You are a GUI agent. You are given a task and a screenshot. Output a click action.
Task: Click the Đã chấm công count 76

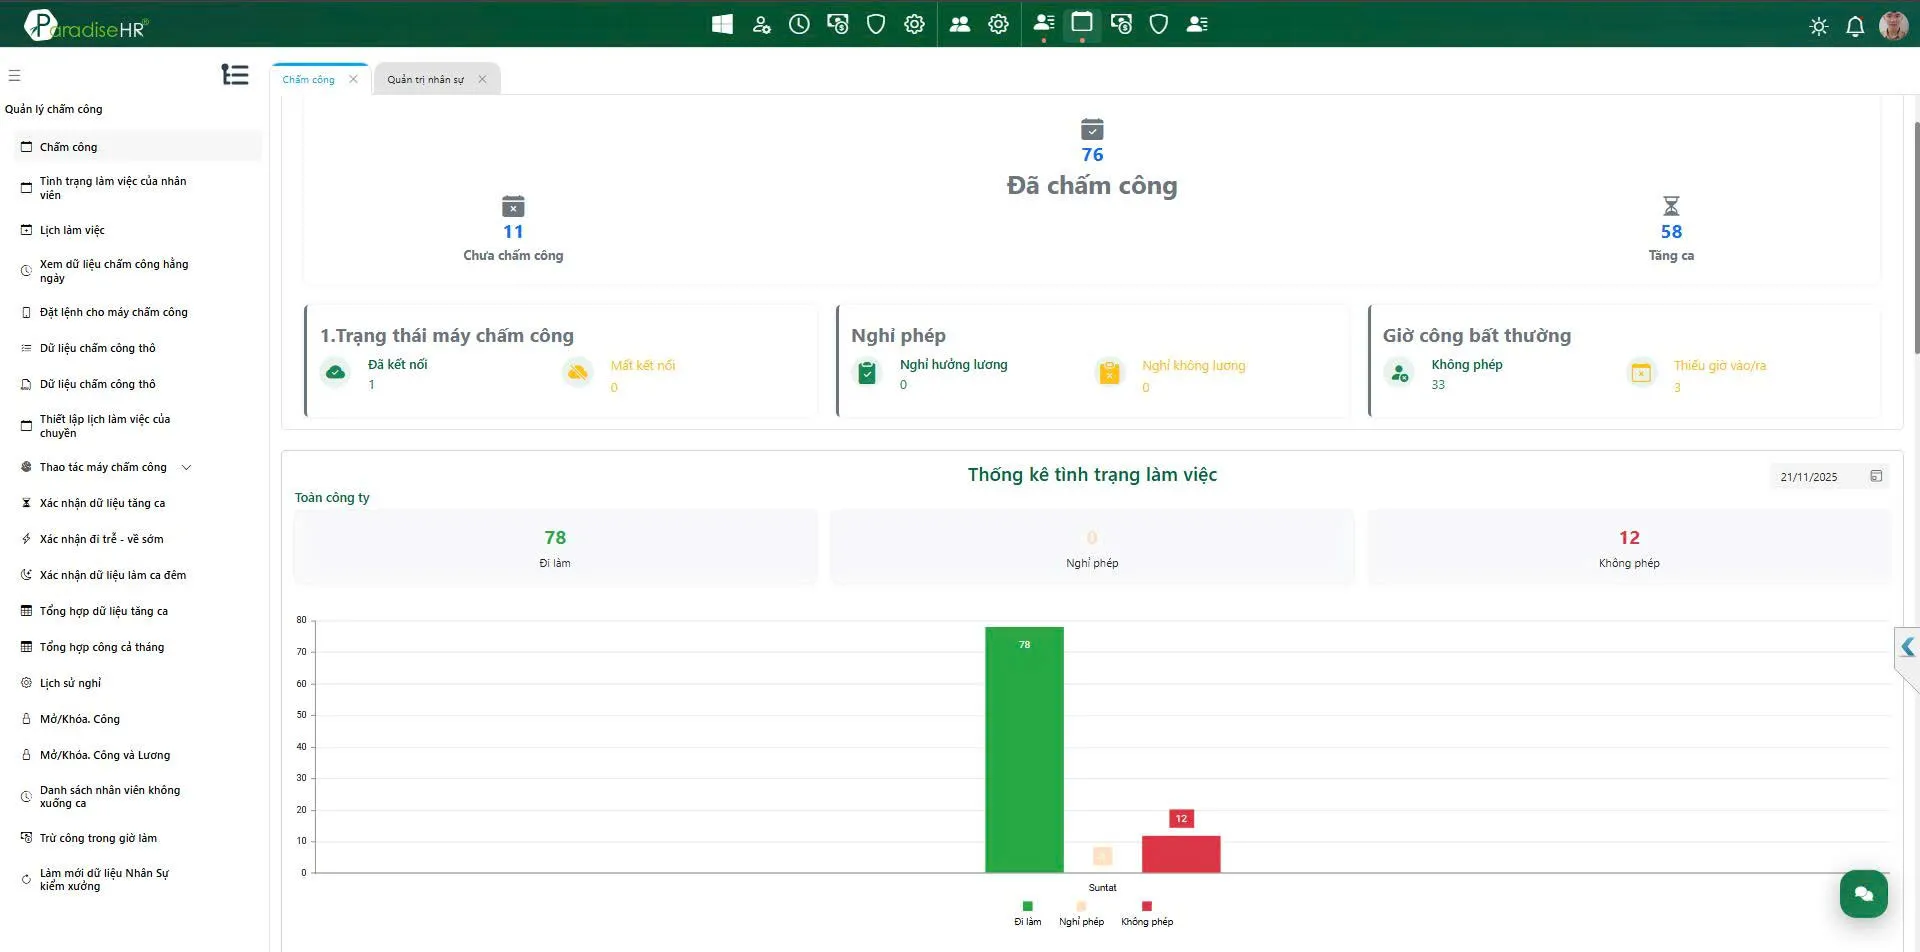point(1092,155)
